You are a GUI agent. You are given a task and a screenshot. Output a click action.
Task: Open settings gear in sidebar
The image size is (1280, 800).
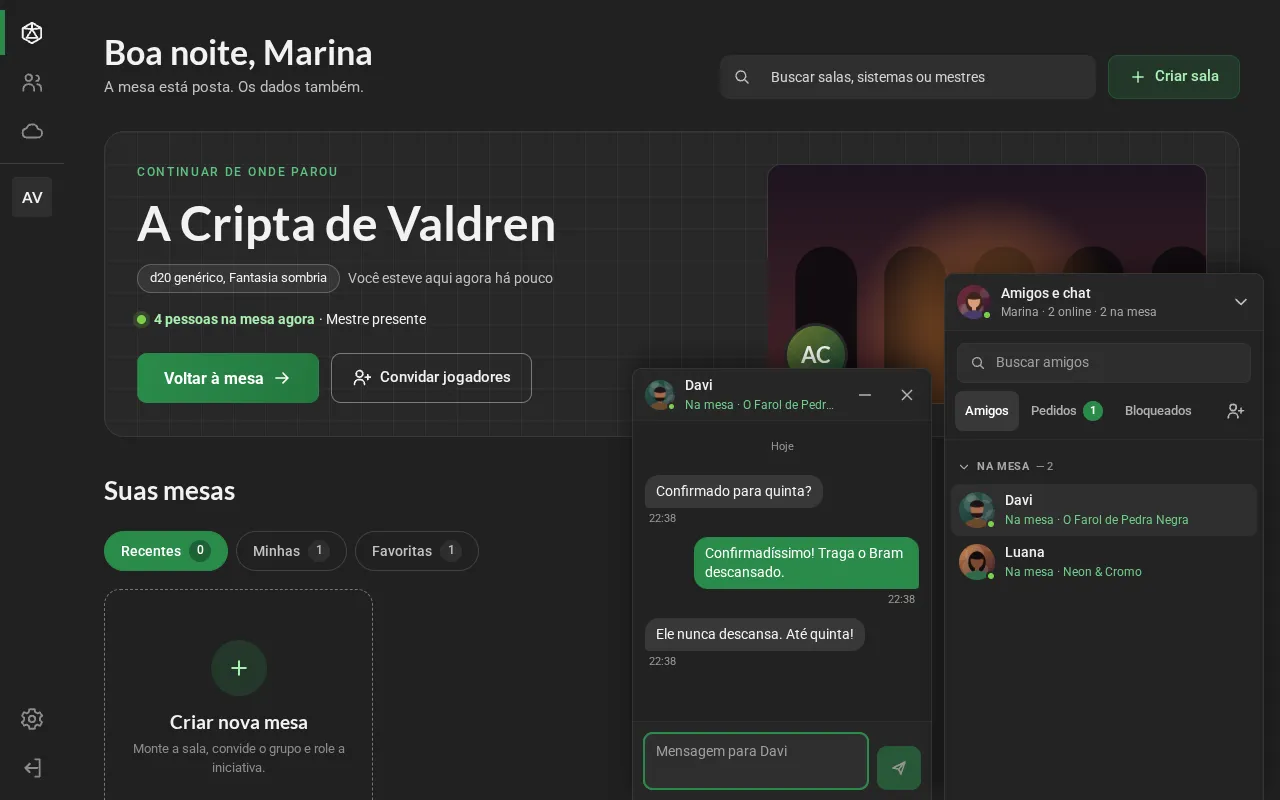point(32,719)
